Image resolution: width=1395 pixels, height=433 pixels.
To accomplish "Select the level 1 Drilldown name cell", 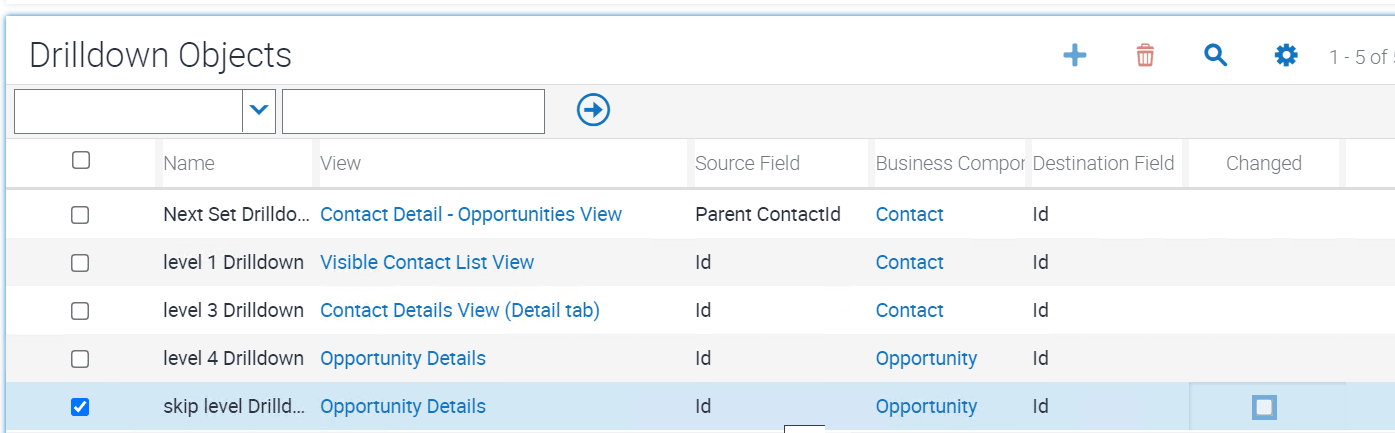I will (233, 263).
